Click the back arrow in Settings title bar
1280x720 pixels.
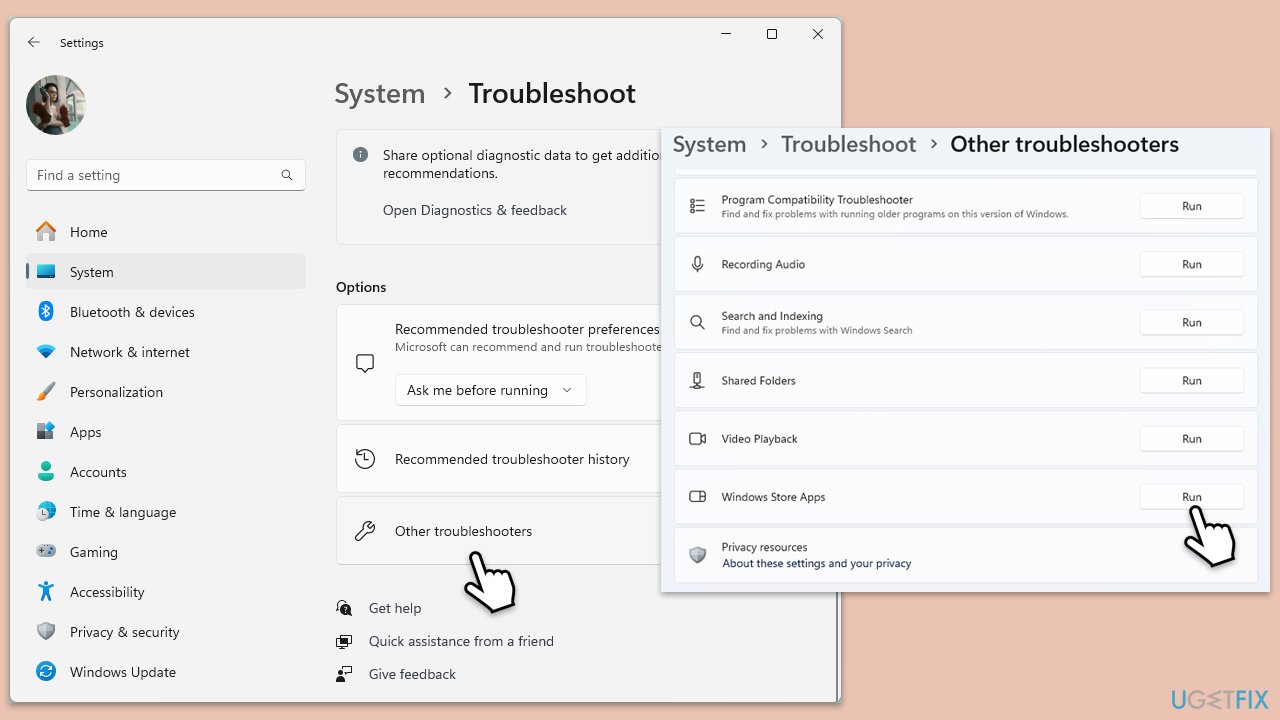[34, 43]
